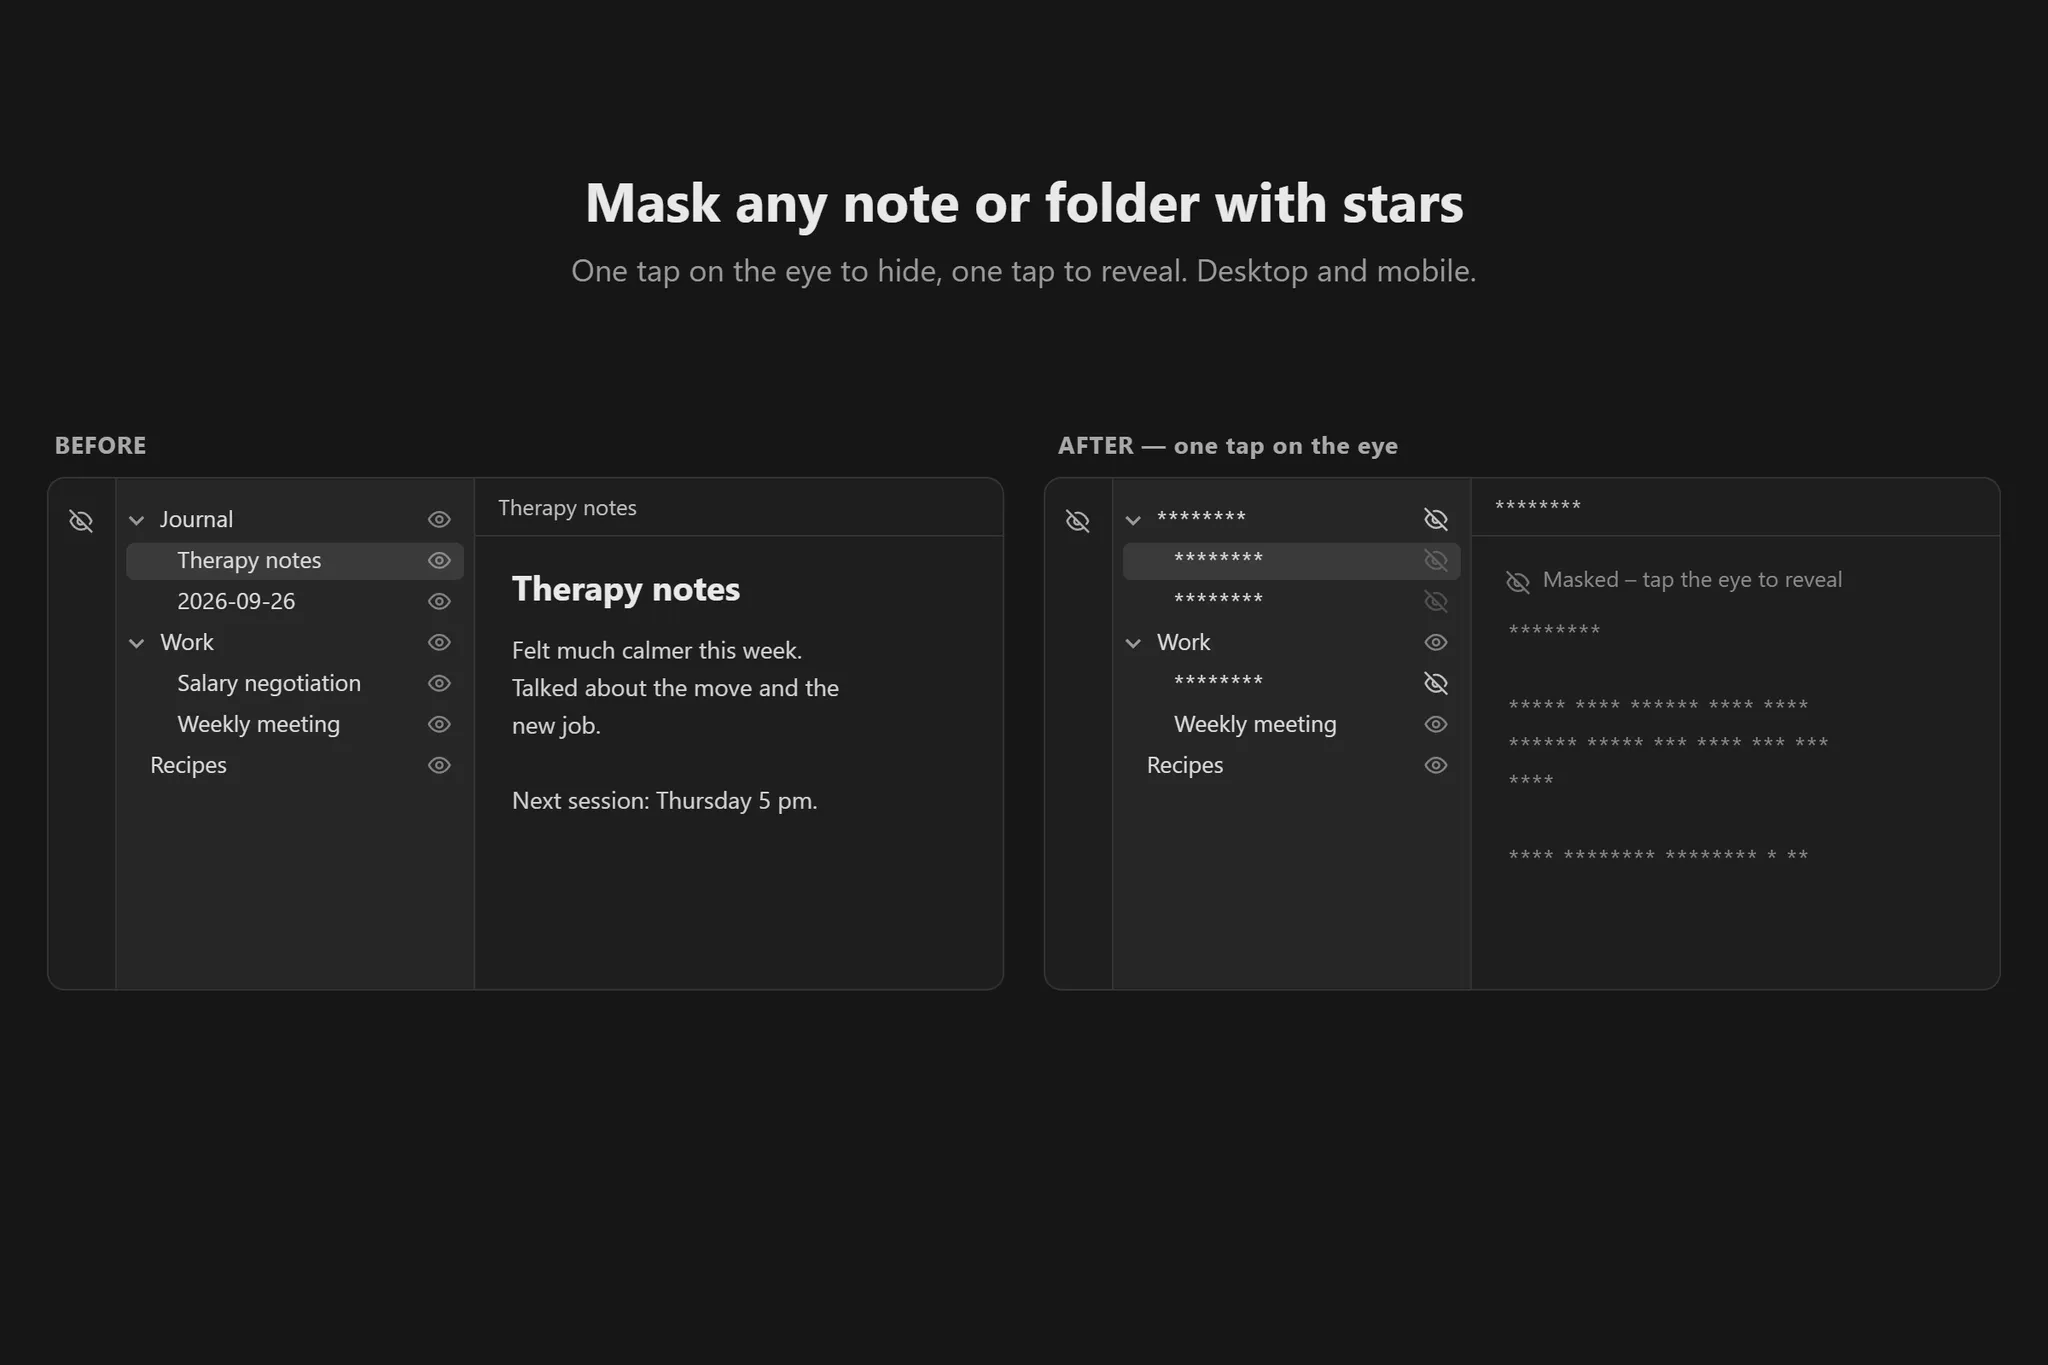Click Therapy notes heading in editor
This screenshot has height=1365, width=2048.
(626, 589)
